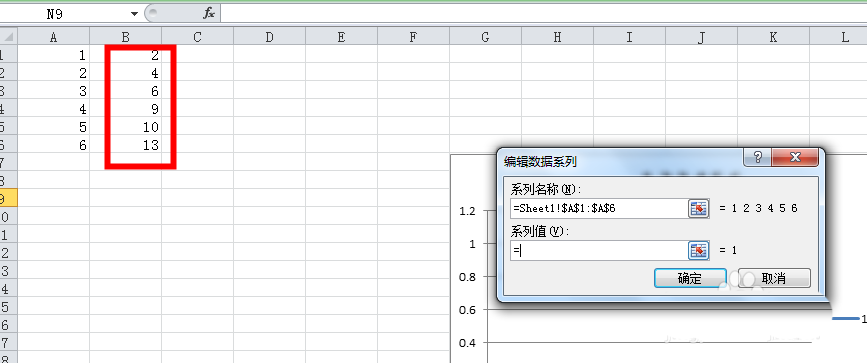
Task: Click the 0.6 chart axis label
Action: coord(467,310)
